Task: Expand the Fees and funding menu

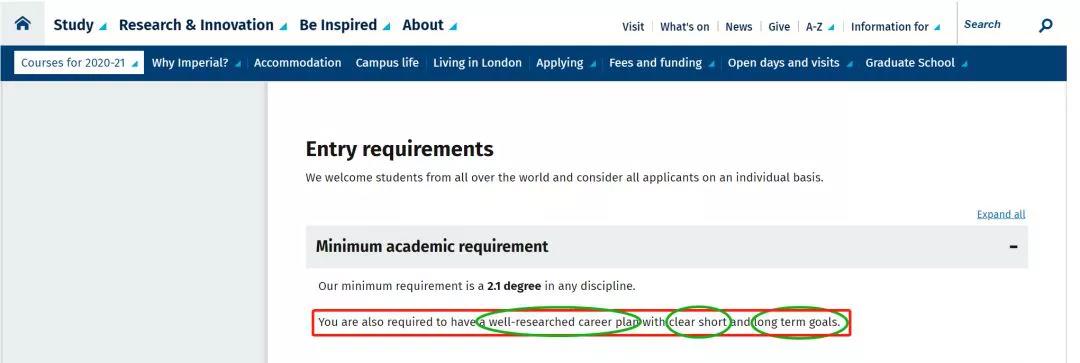Action: pos(661,63)
